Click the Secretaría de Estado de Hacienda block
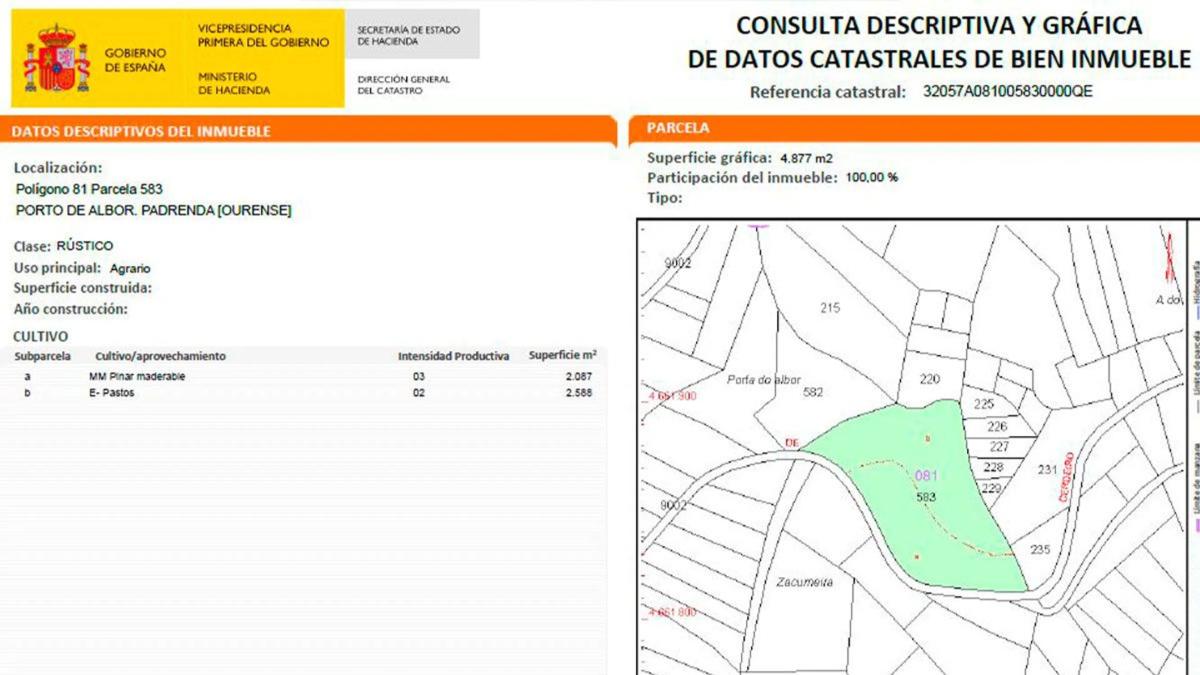 click(411, 36)
